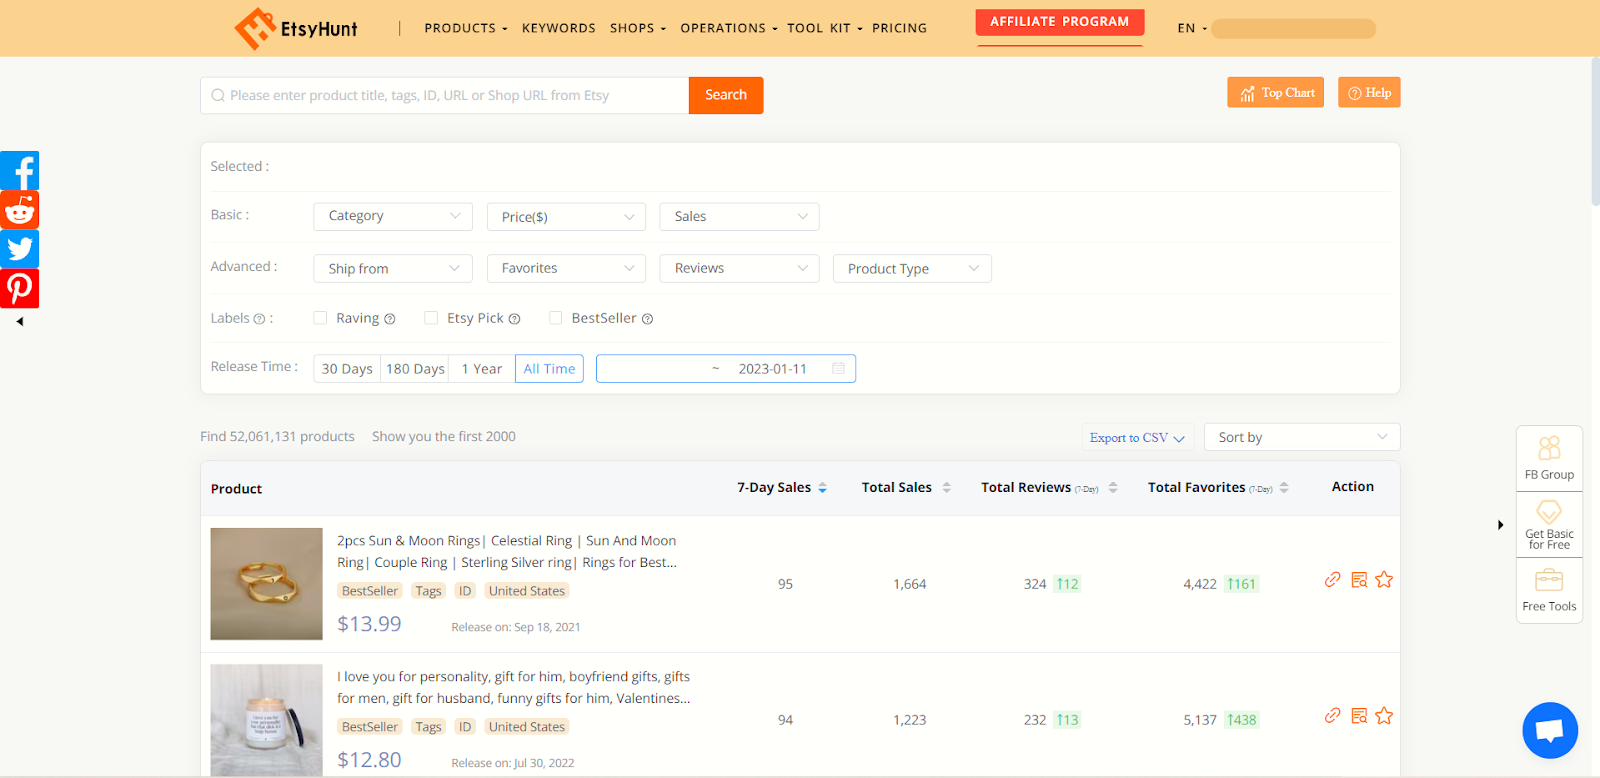The height and width of the screenshot is (778, 1600).
Task: Select 1 Year release time
Action: click(x=482, y=369)
